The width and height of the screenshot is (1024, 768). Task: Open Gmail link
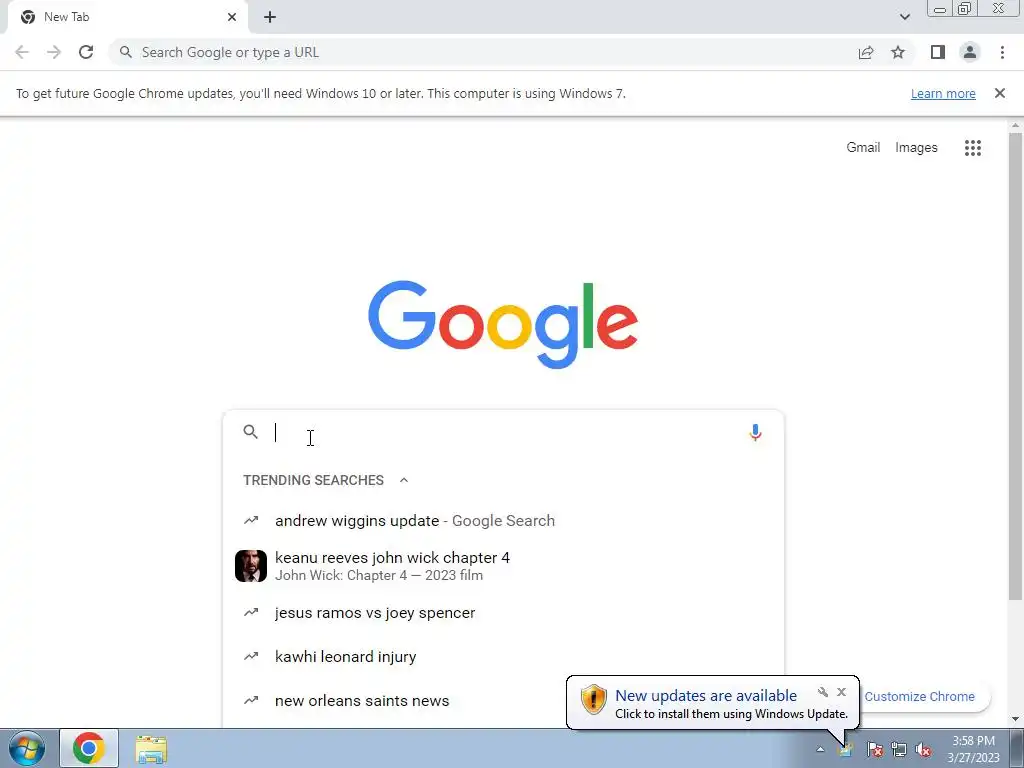863,148
